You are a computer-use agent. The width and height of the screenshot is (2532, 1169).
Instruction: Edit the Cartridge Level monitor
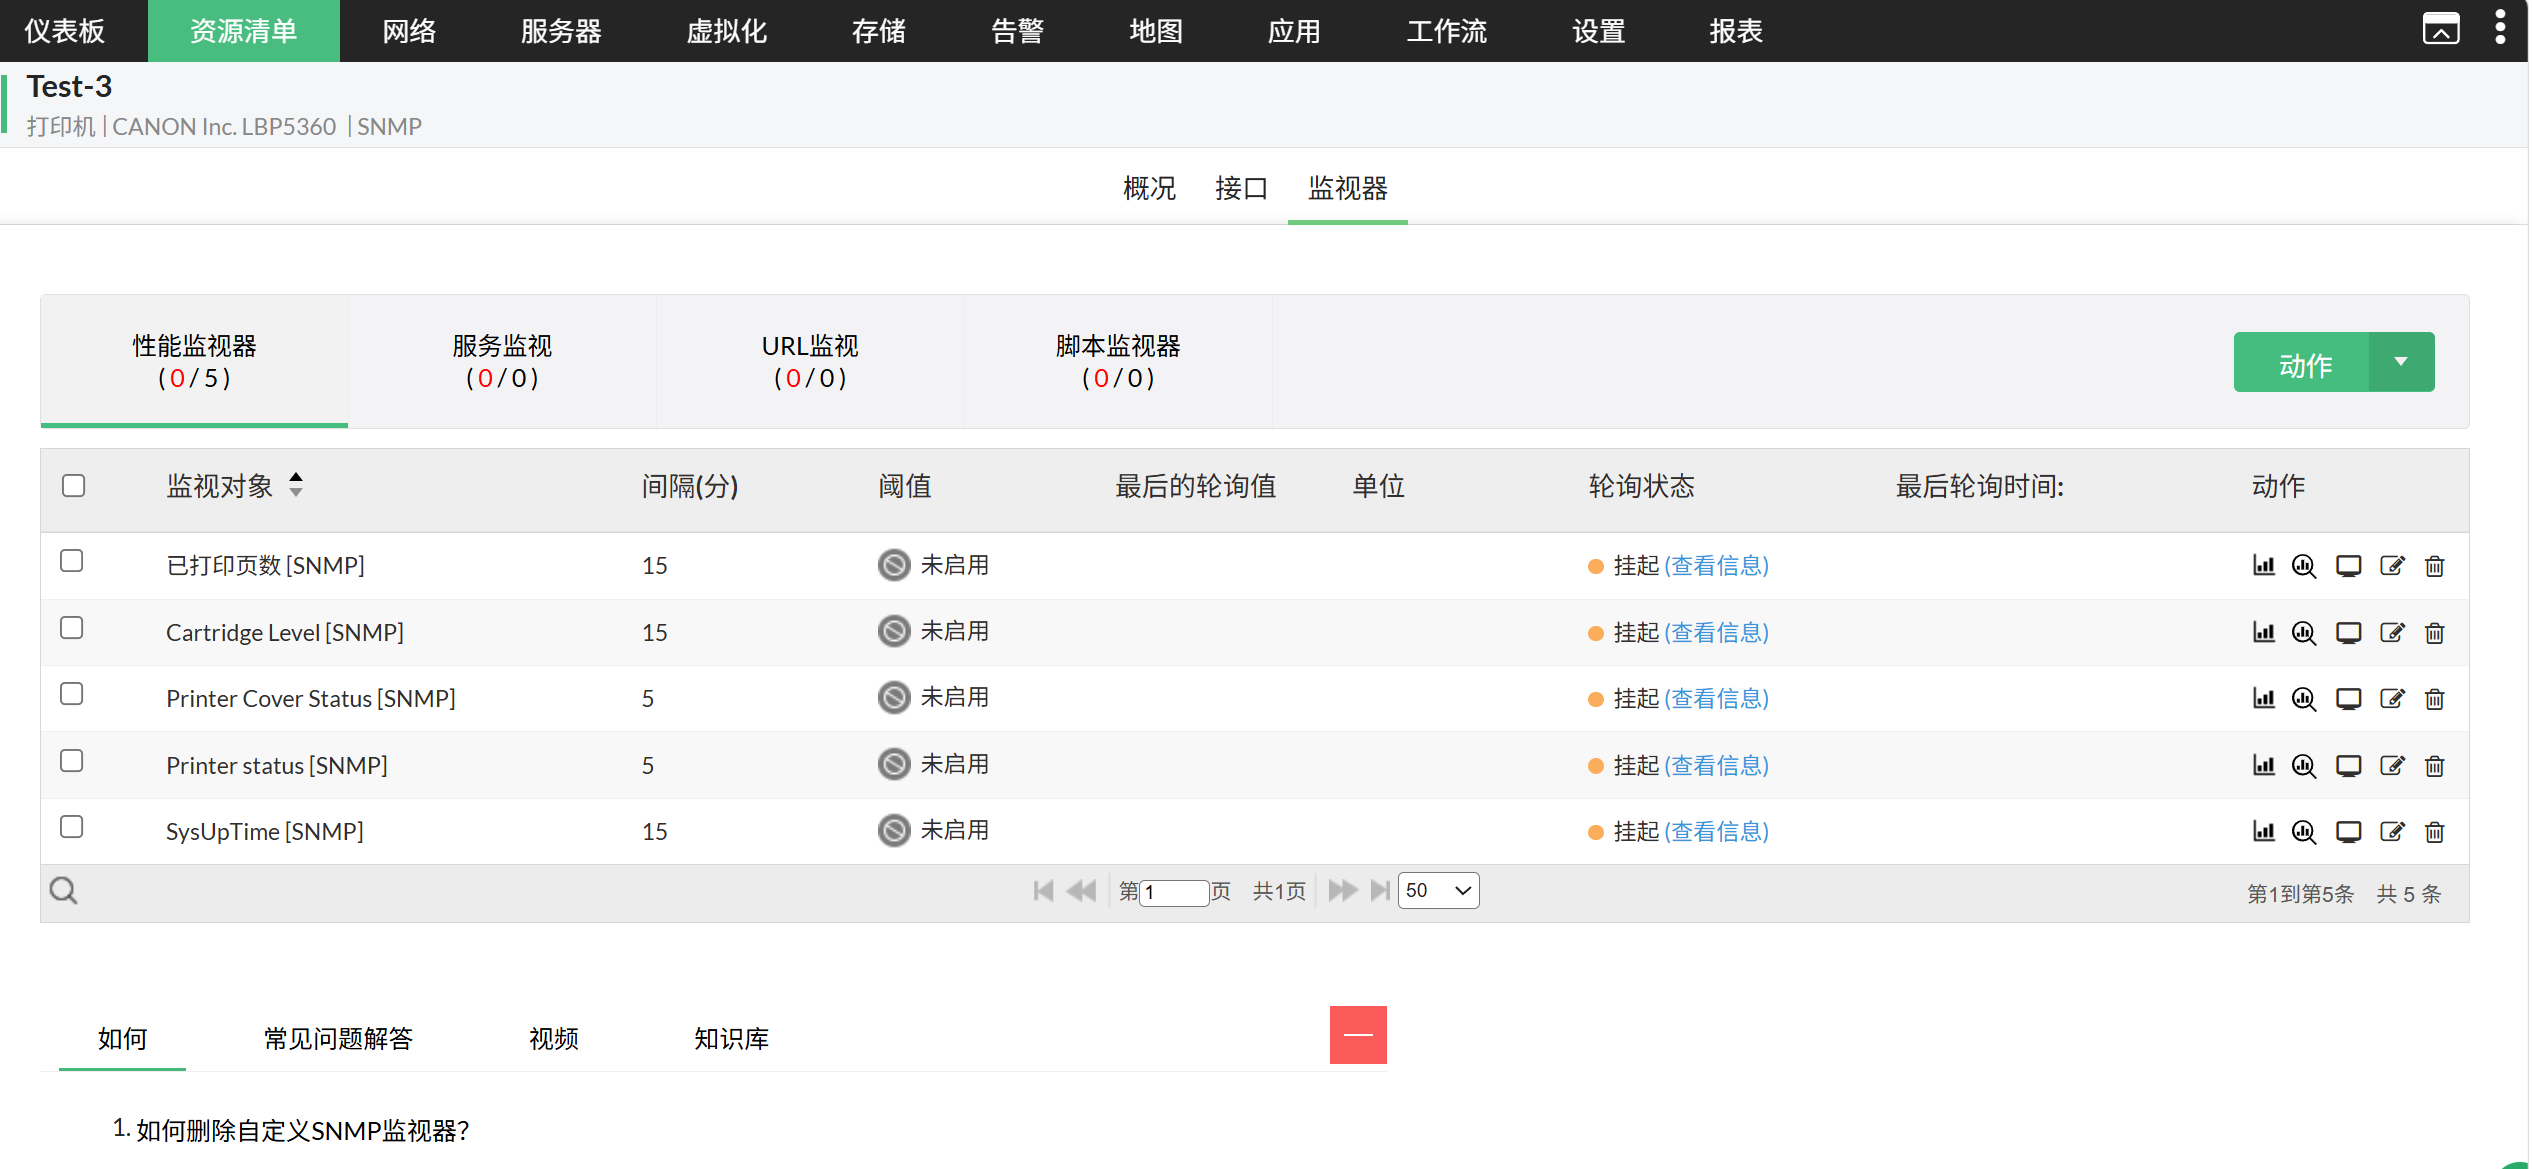pyautogui.click(x=2392, y=632)
